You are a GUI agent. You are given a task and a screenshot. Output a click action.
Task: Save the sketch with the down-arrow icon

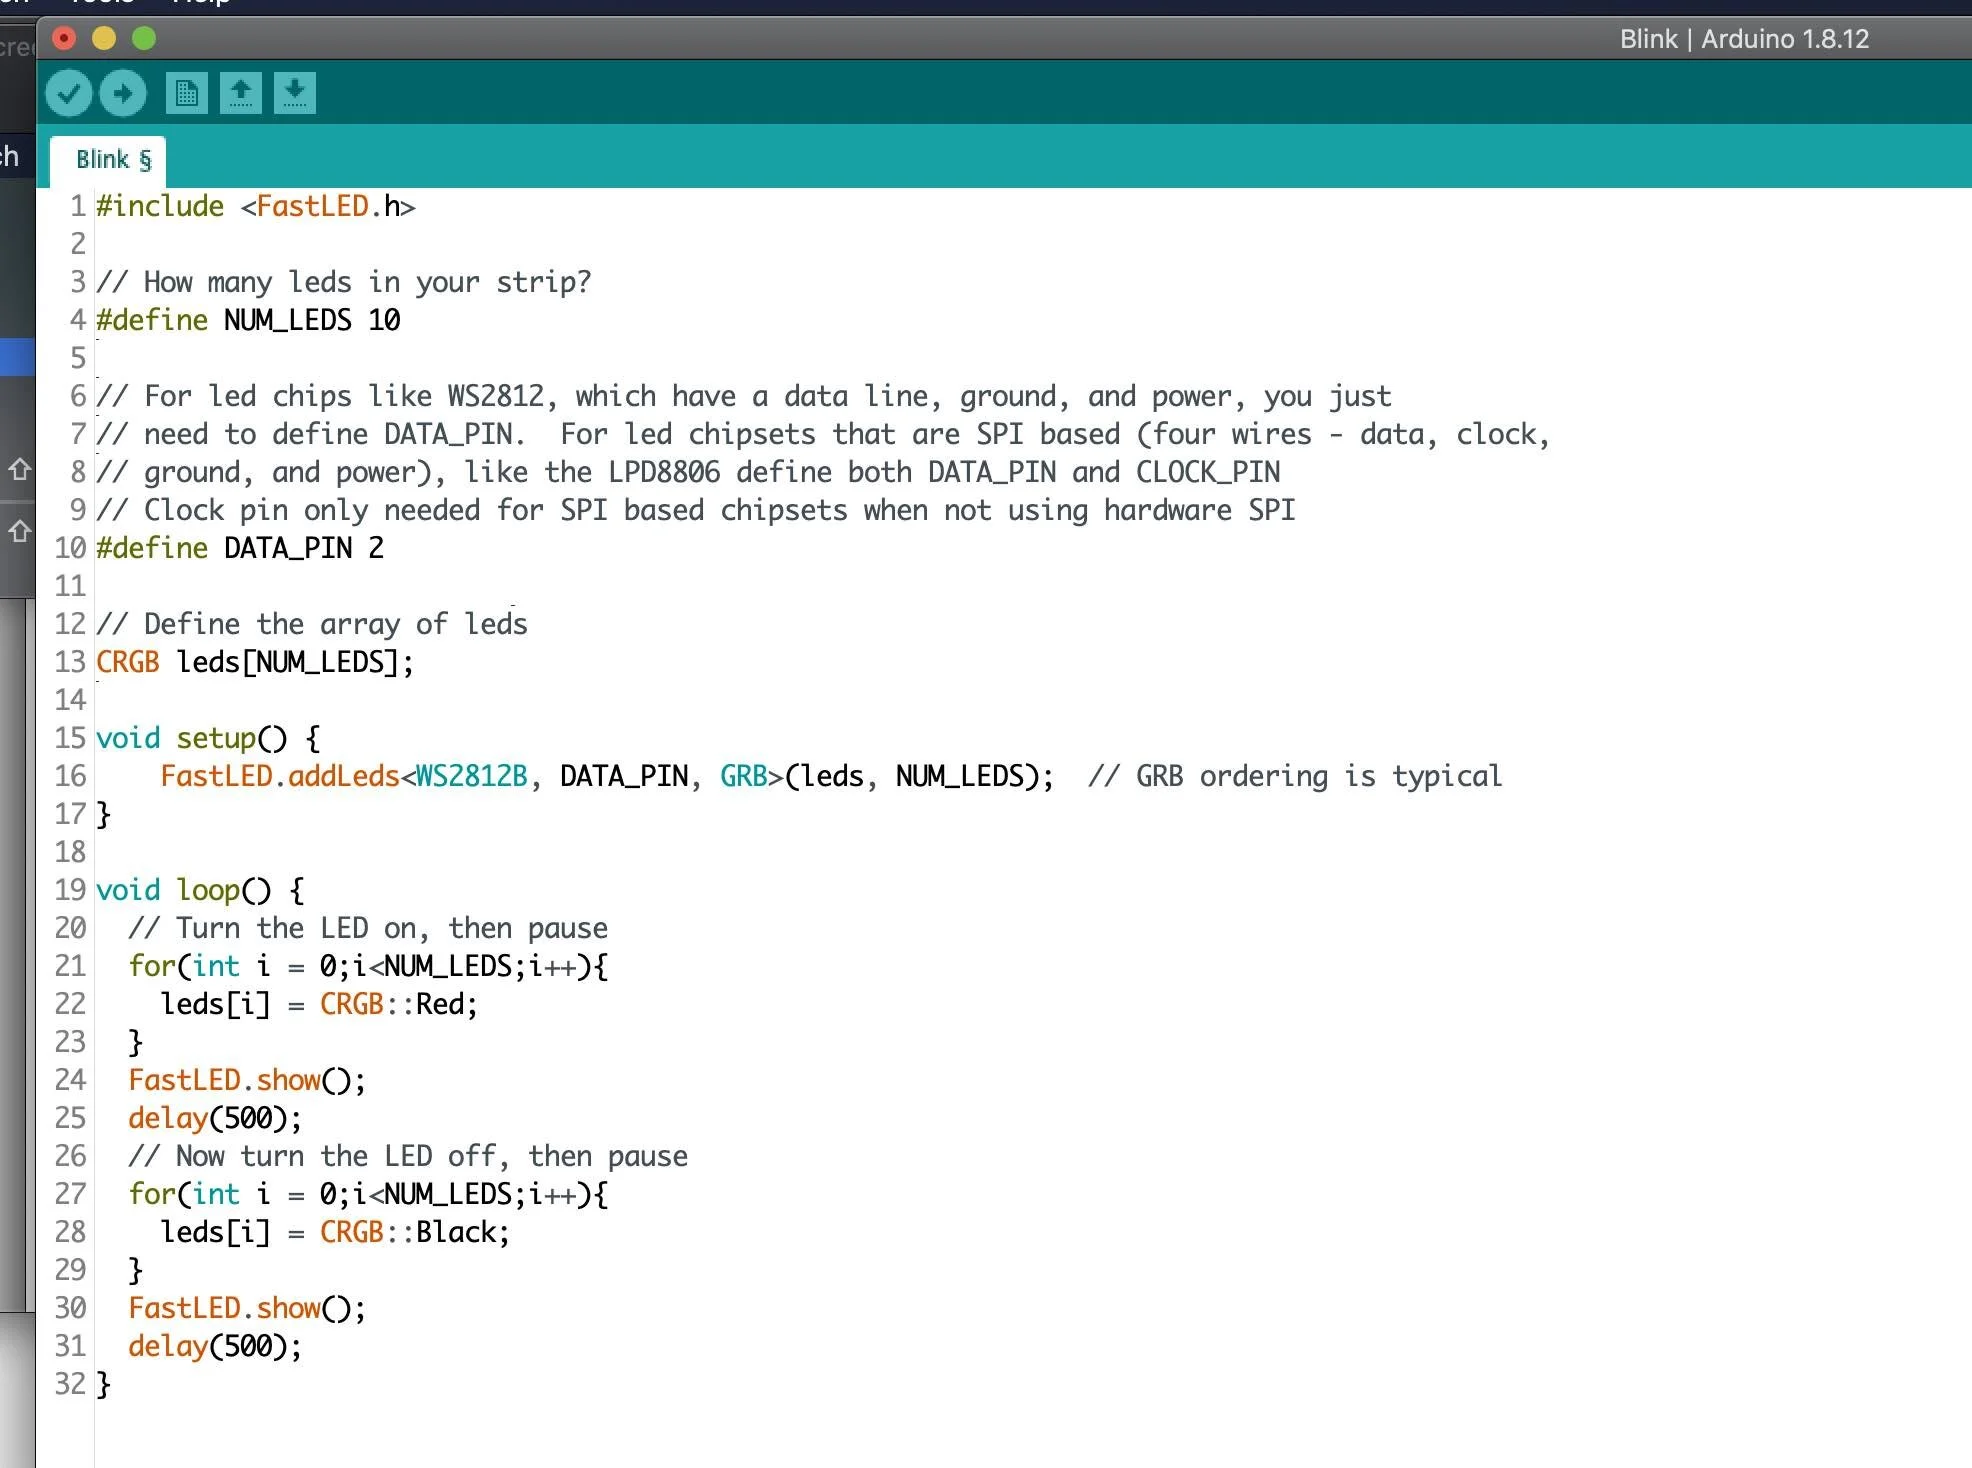coord(295,94)
